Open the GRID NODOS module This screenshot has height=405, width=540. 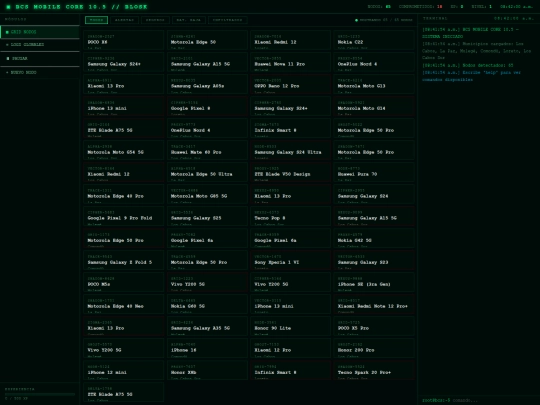40,32
